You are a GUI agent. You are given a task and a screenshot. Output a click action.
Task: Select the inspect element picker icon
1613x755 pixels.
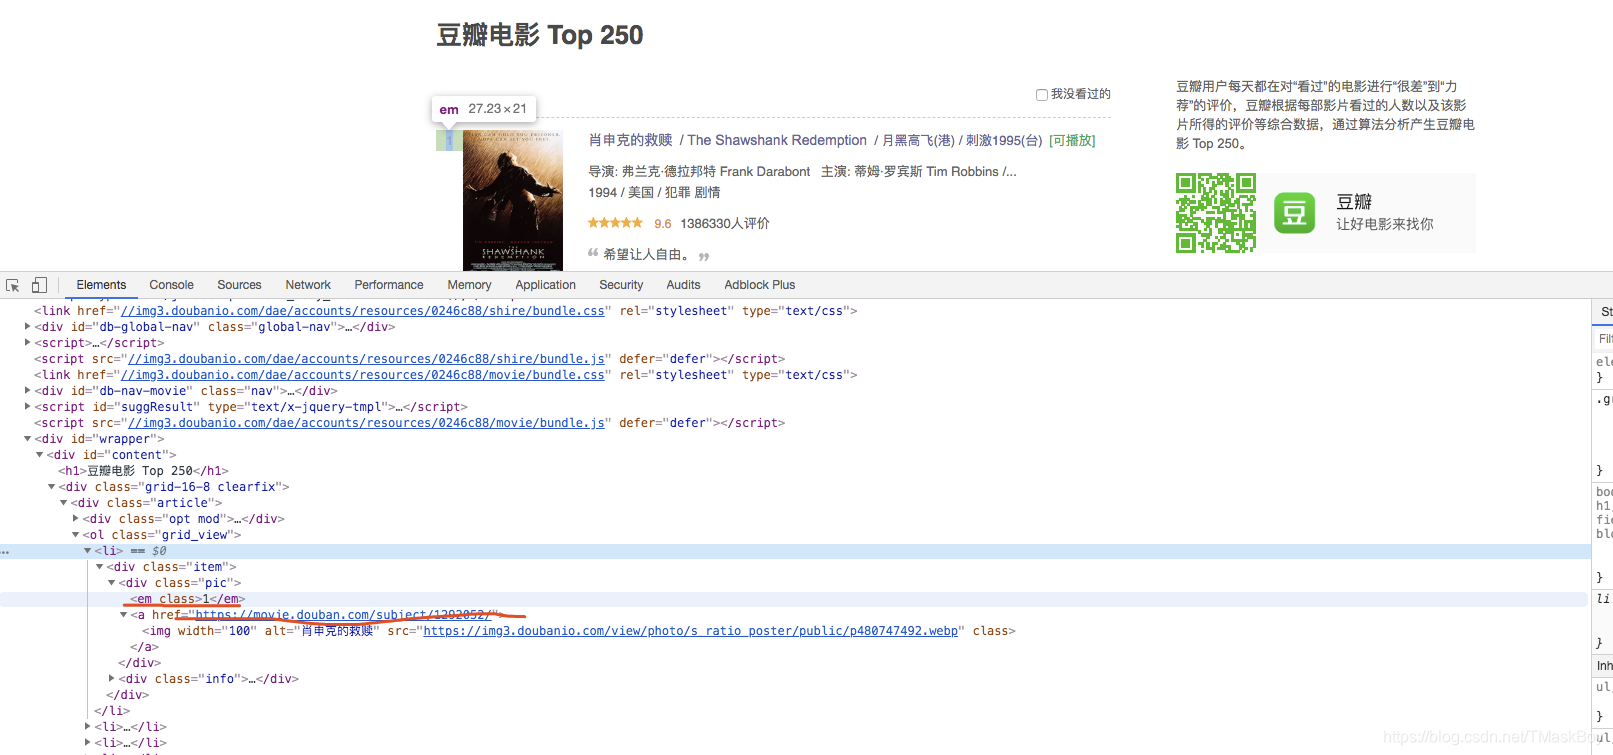pyautogui.click(x=13, y=285)
